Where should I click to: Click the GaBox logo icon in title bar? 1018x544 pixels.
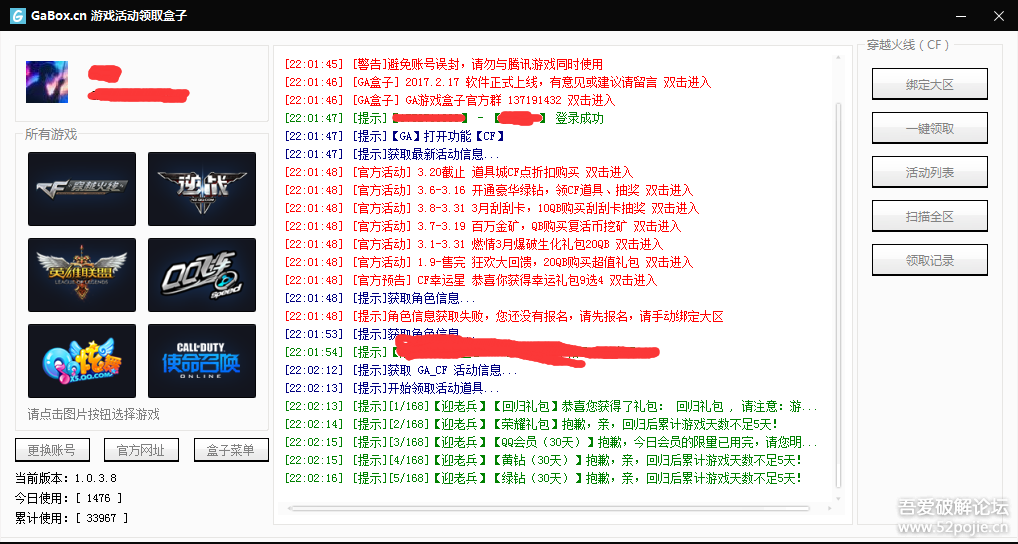[18, 16]
